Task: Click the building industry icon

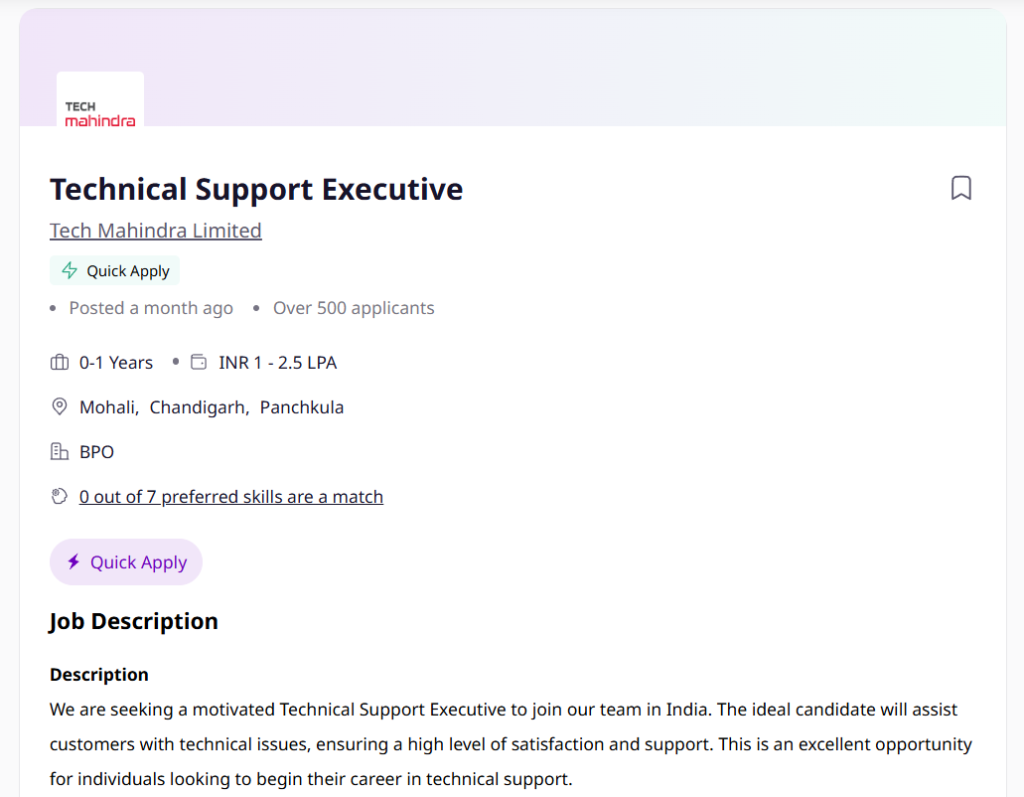Action: point(59,451)
